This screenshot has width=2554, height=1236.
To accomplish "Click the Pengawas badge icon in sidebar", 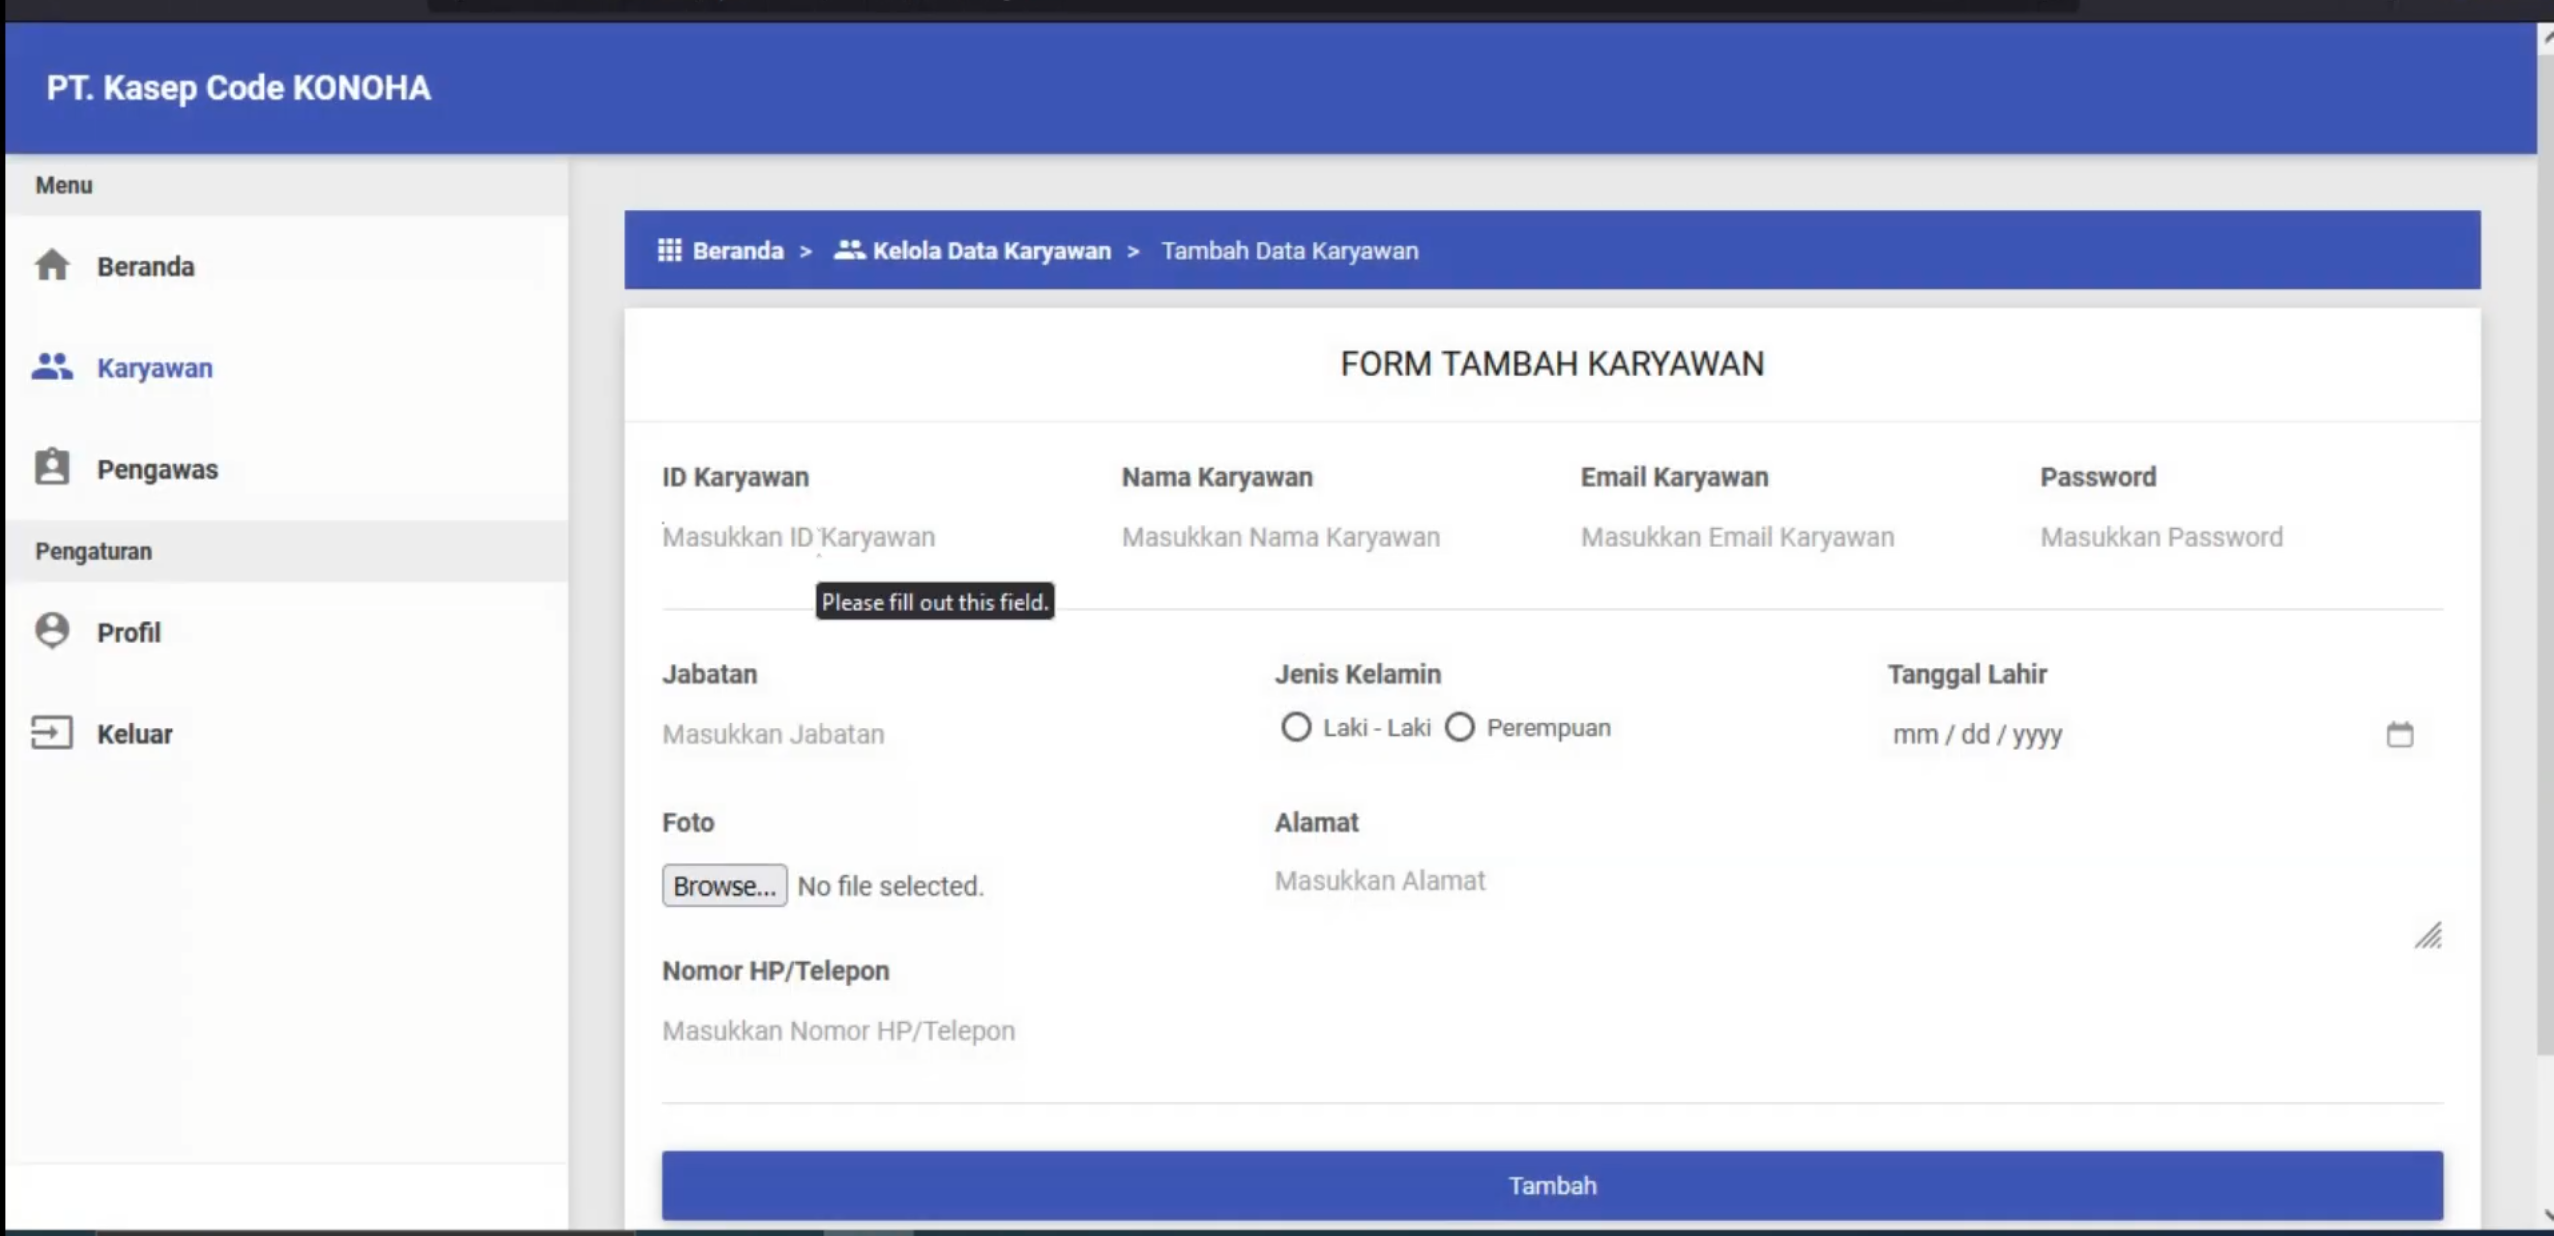I will click(x=52, y=467).
